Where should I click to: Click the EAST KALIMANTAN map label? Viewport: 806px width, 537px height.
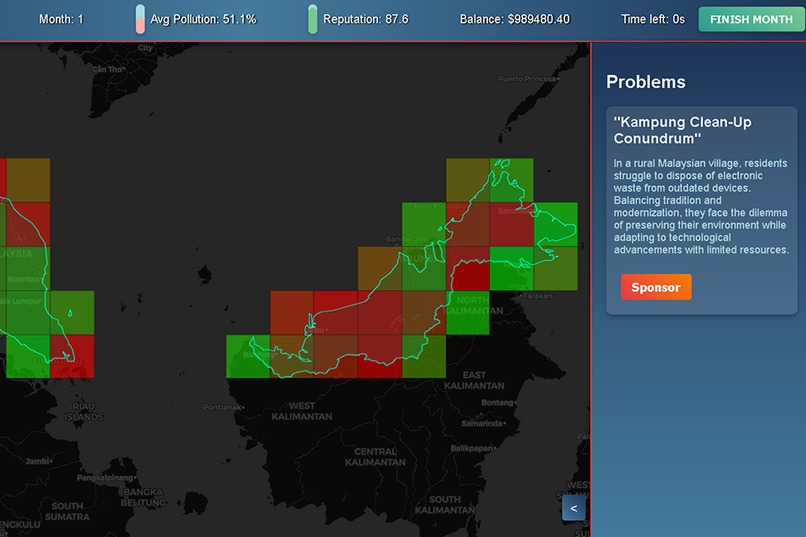click(474, 380)
